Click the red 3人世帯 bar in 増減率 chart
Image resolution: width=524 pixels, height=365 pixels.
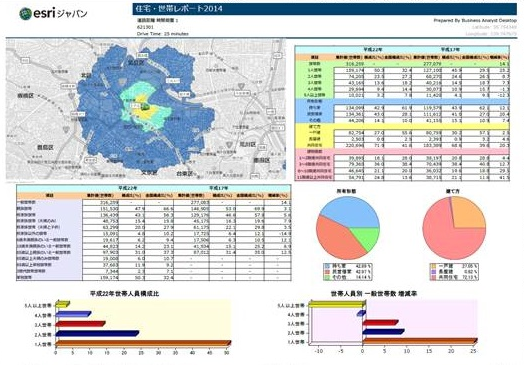[380, 323]
